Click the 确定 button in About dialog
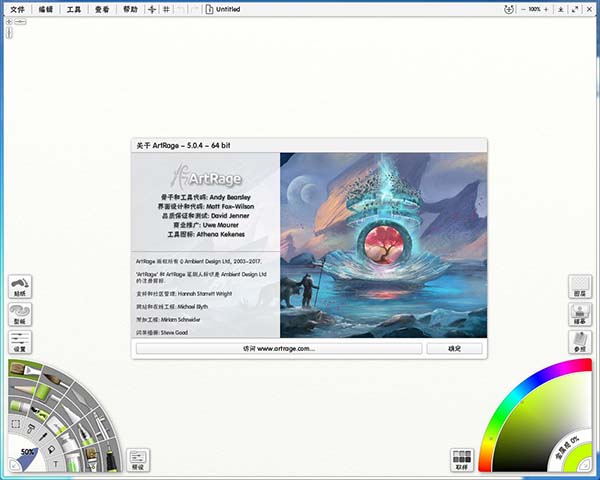Image resolution: width=600 pixels, height=480 pixels. pos(454,349)
